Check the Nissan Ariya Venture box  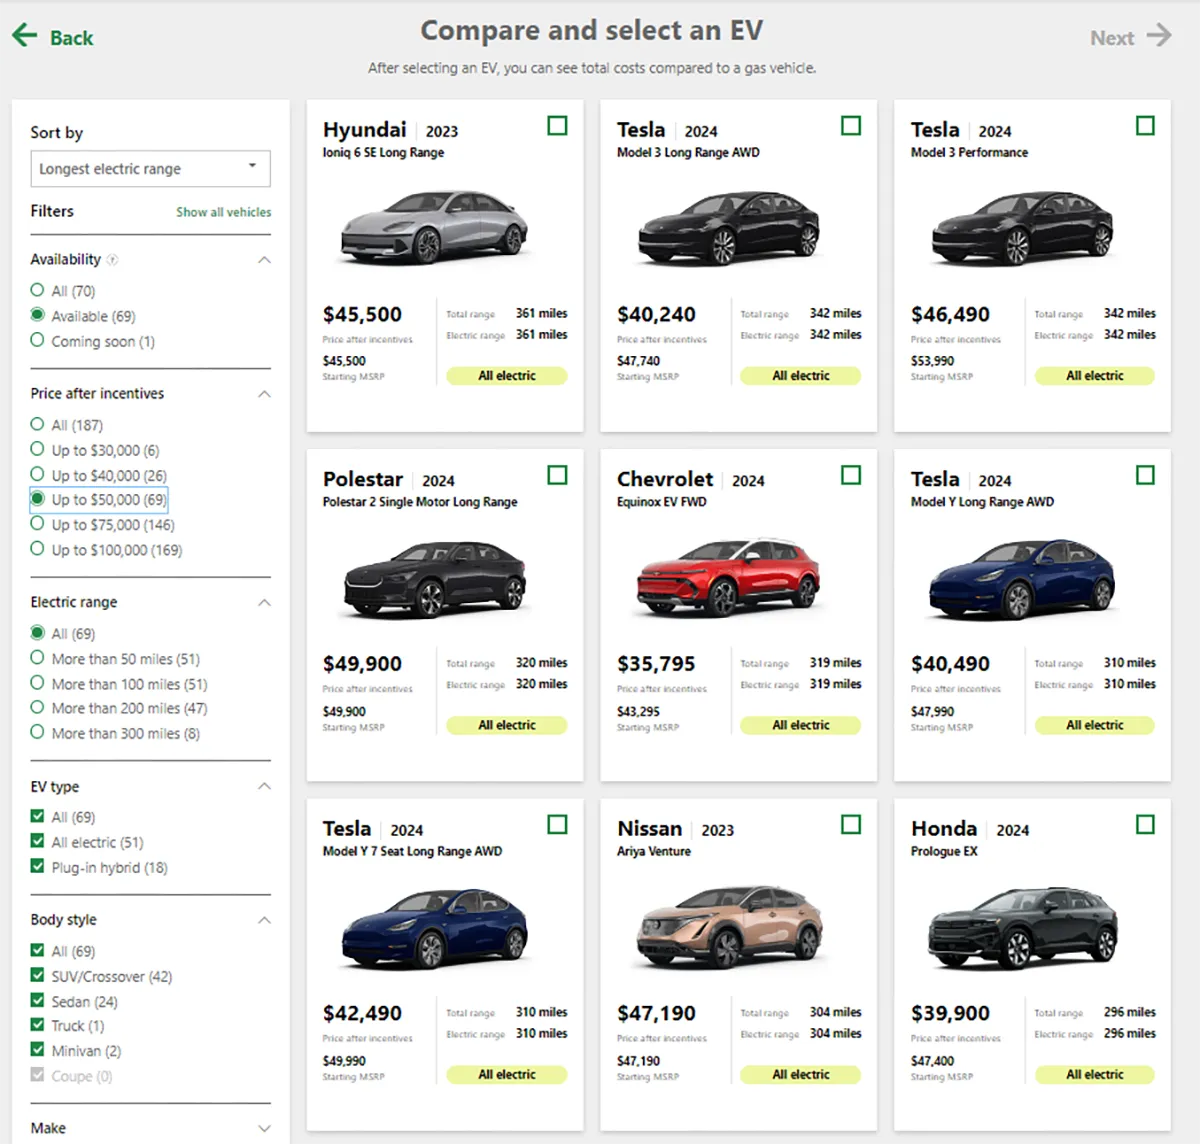851,825
